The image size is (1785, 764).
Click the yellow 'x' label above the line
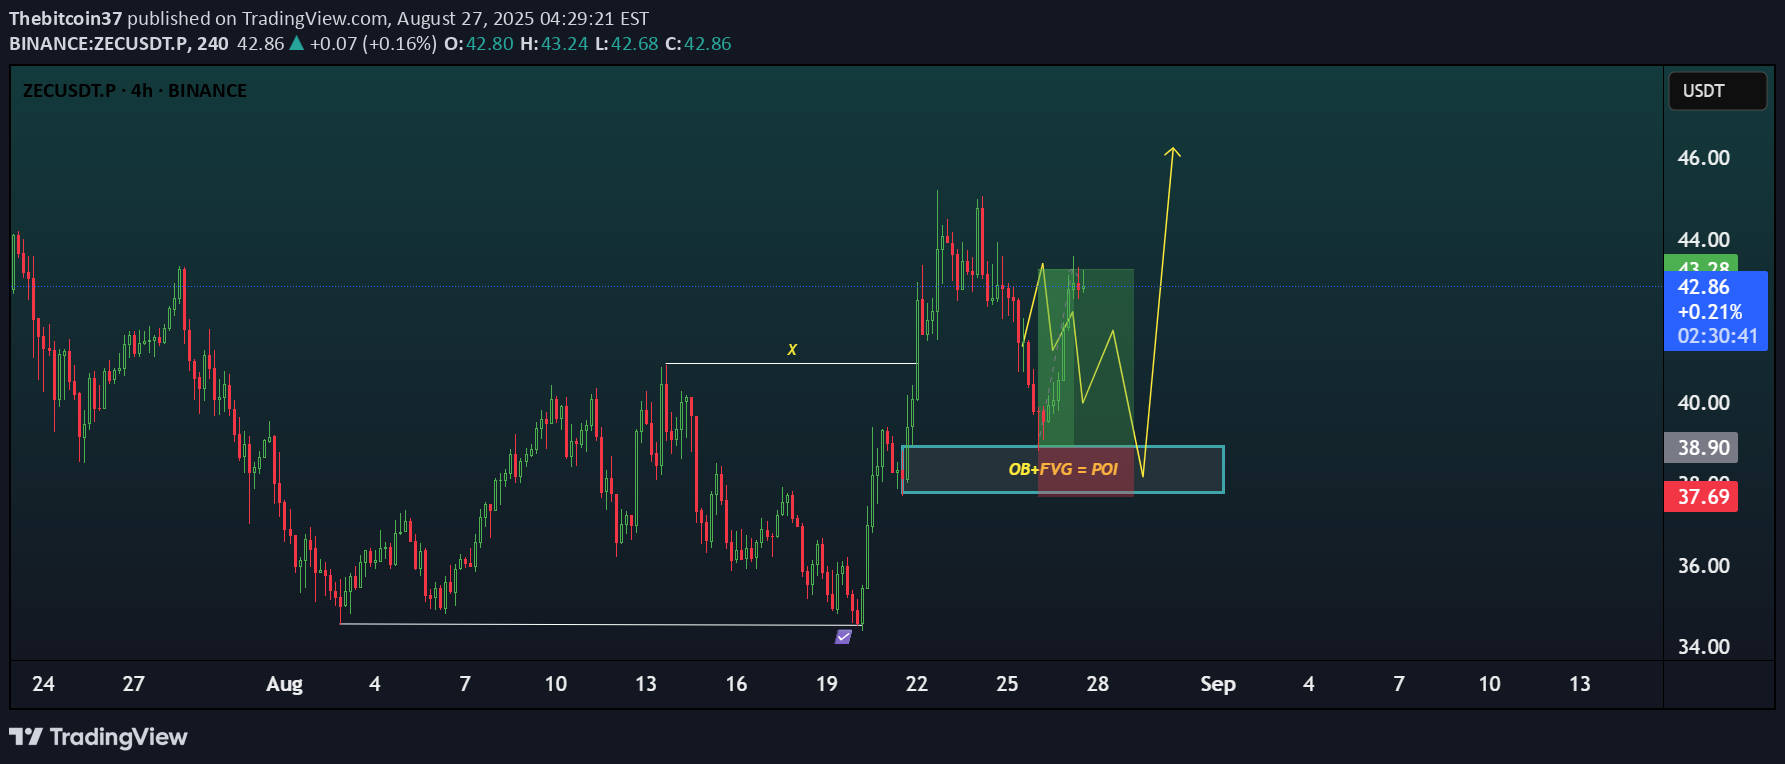(x=792, y=349)
